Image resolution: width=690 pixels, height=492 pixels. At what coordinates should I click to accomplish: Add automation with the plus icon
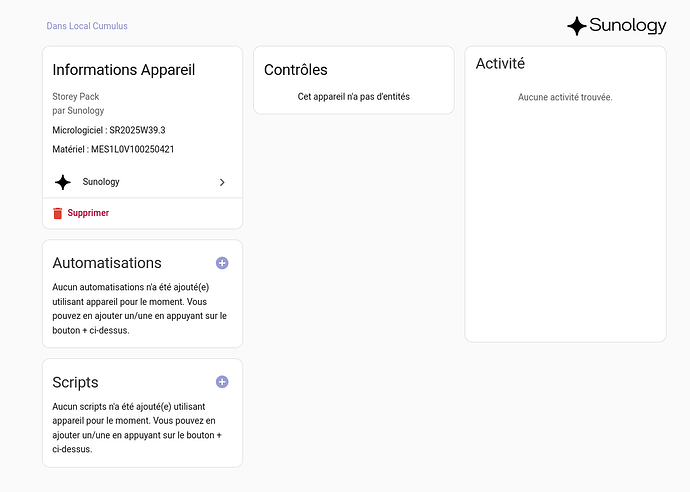coord(222,263)
